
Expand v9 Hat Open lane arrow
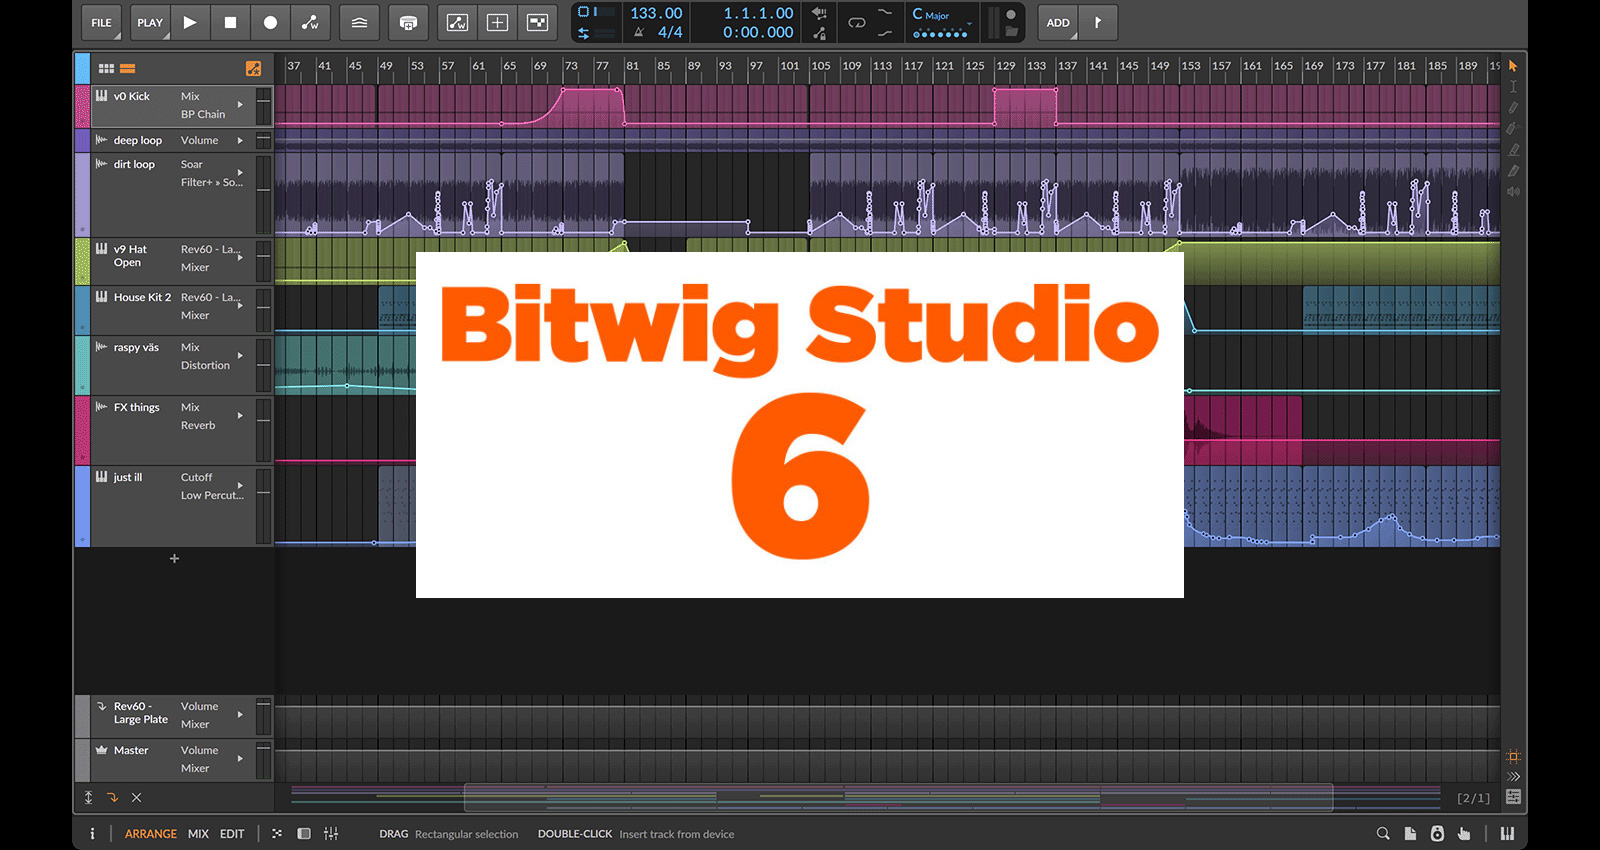tap(240, 257)
